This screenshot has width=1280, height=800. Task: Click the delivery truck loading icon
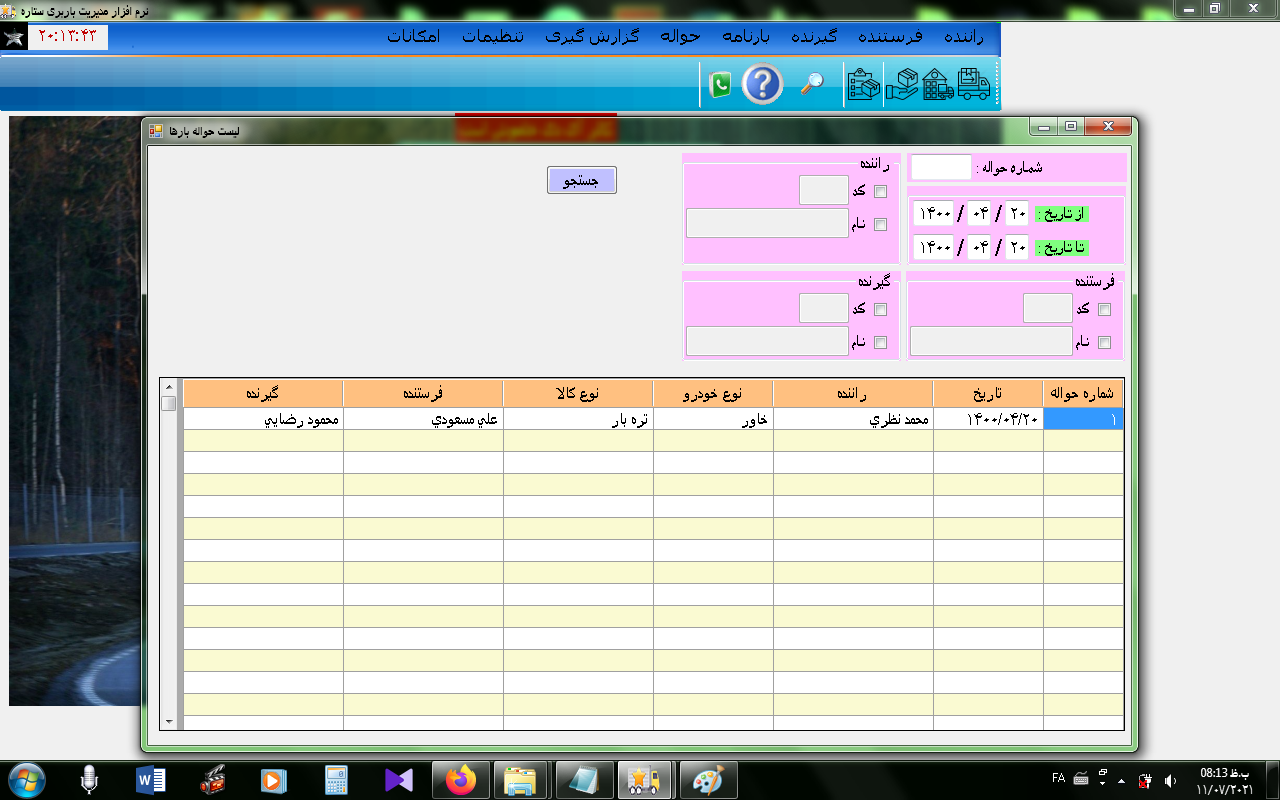pyautogui.click(x=973, y=84)
